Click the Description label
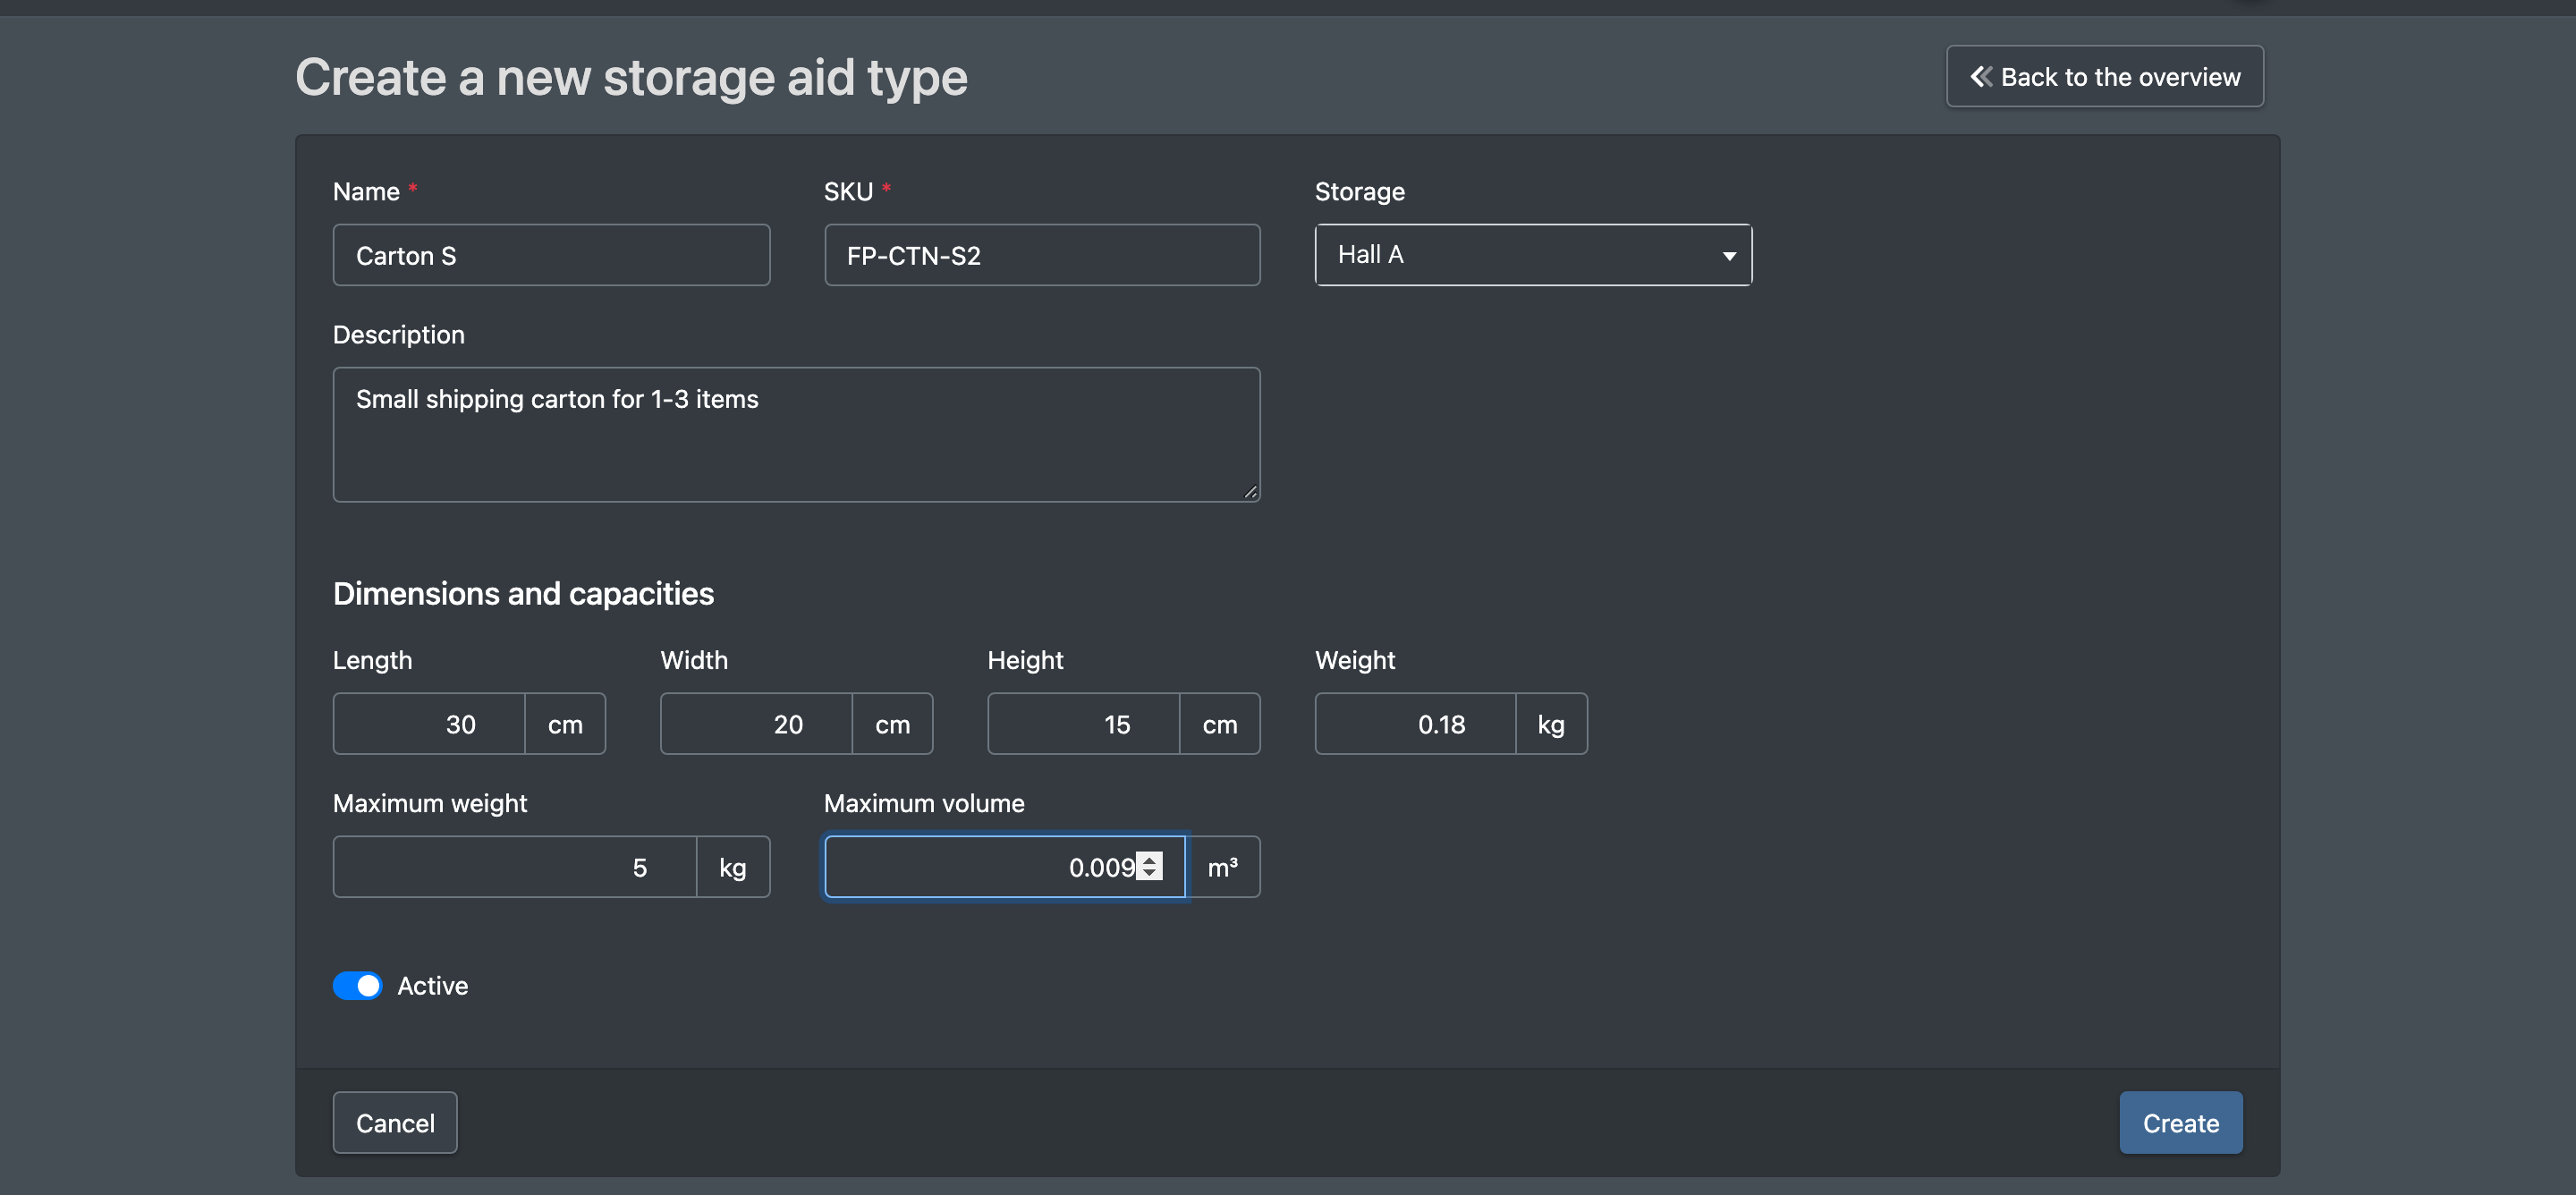This screenshot has width=2576, height=1195. coord(398,335)
